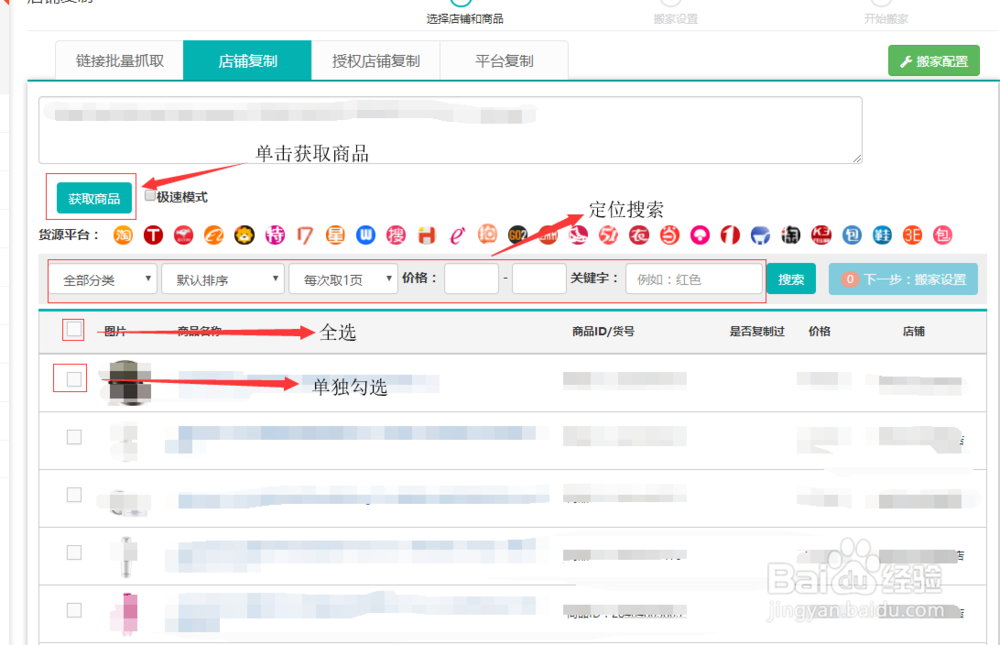This screenshot has width=1000, height=645.
Task: Click the 搬家设置 step label at top
Action: coord(675,19)
